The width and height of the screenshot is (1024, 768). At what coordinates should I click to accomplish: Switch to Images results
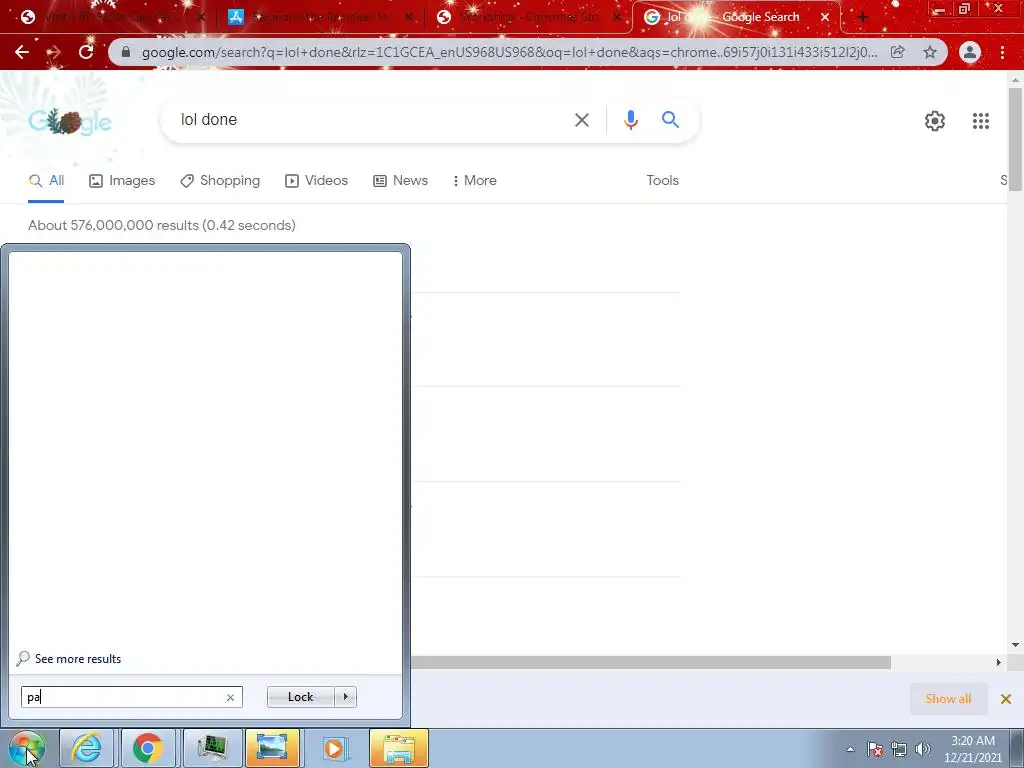click(122, 181)
